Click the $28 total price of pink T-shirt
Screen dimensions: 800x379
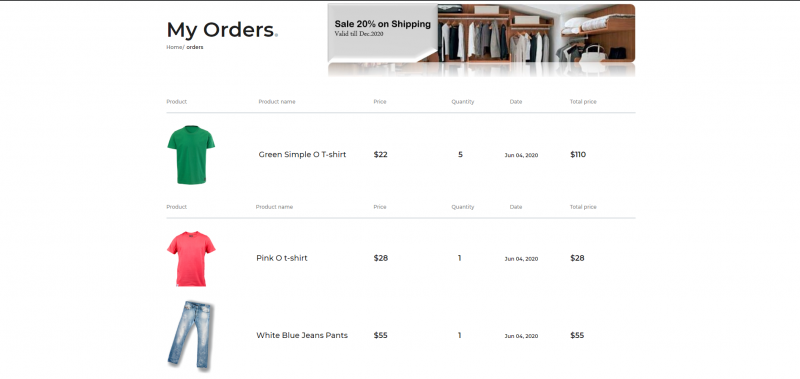coord(577,258)
